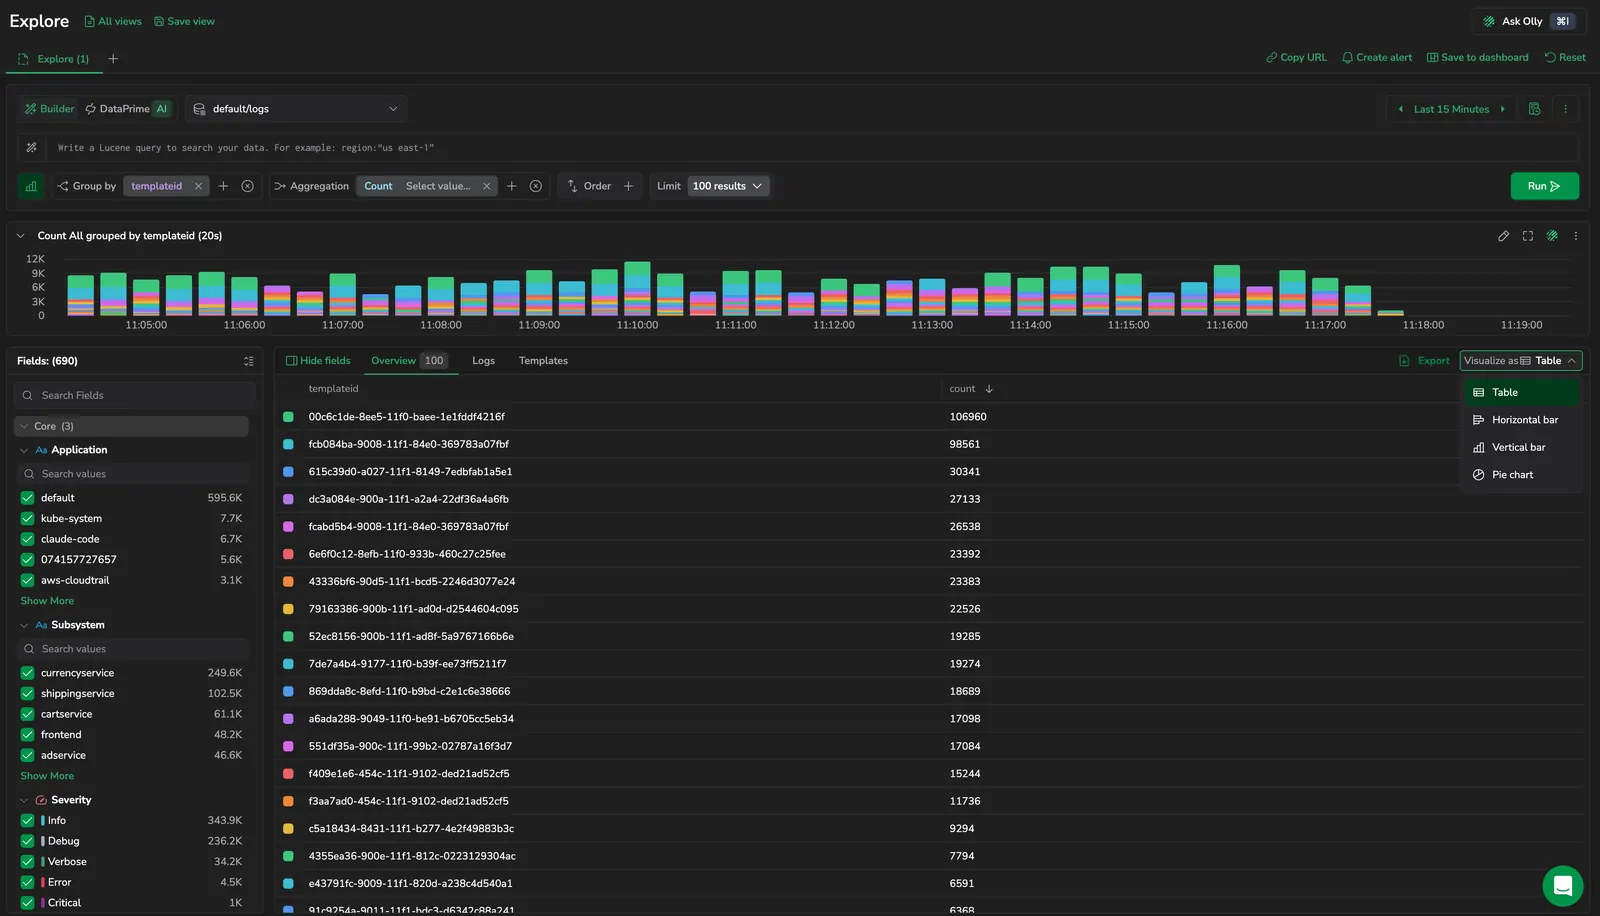Collapse the Count All chart panel

click(20, 236)
